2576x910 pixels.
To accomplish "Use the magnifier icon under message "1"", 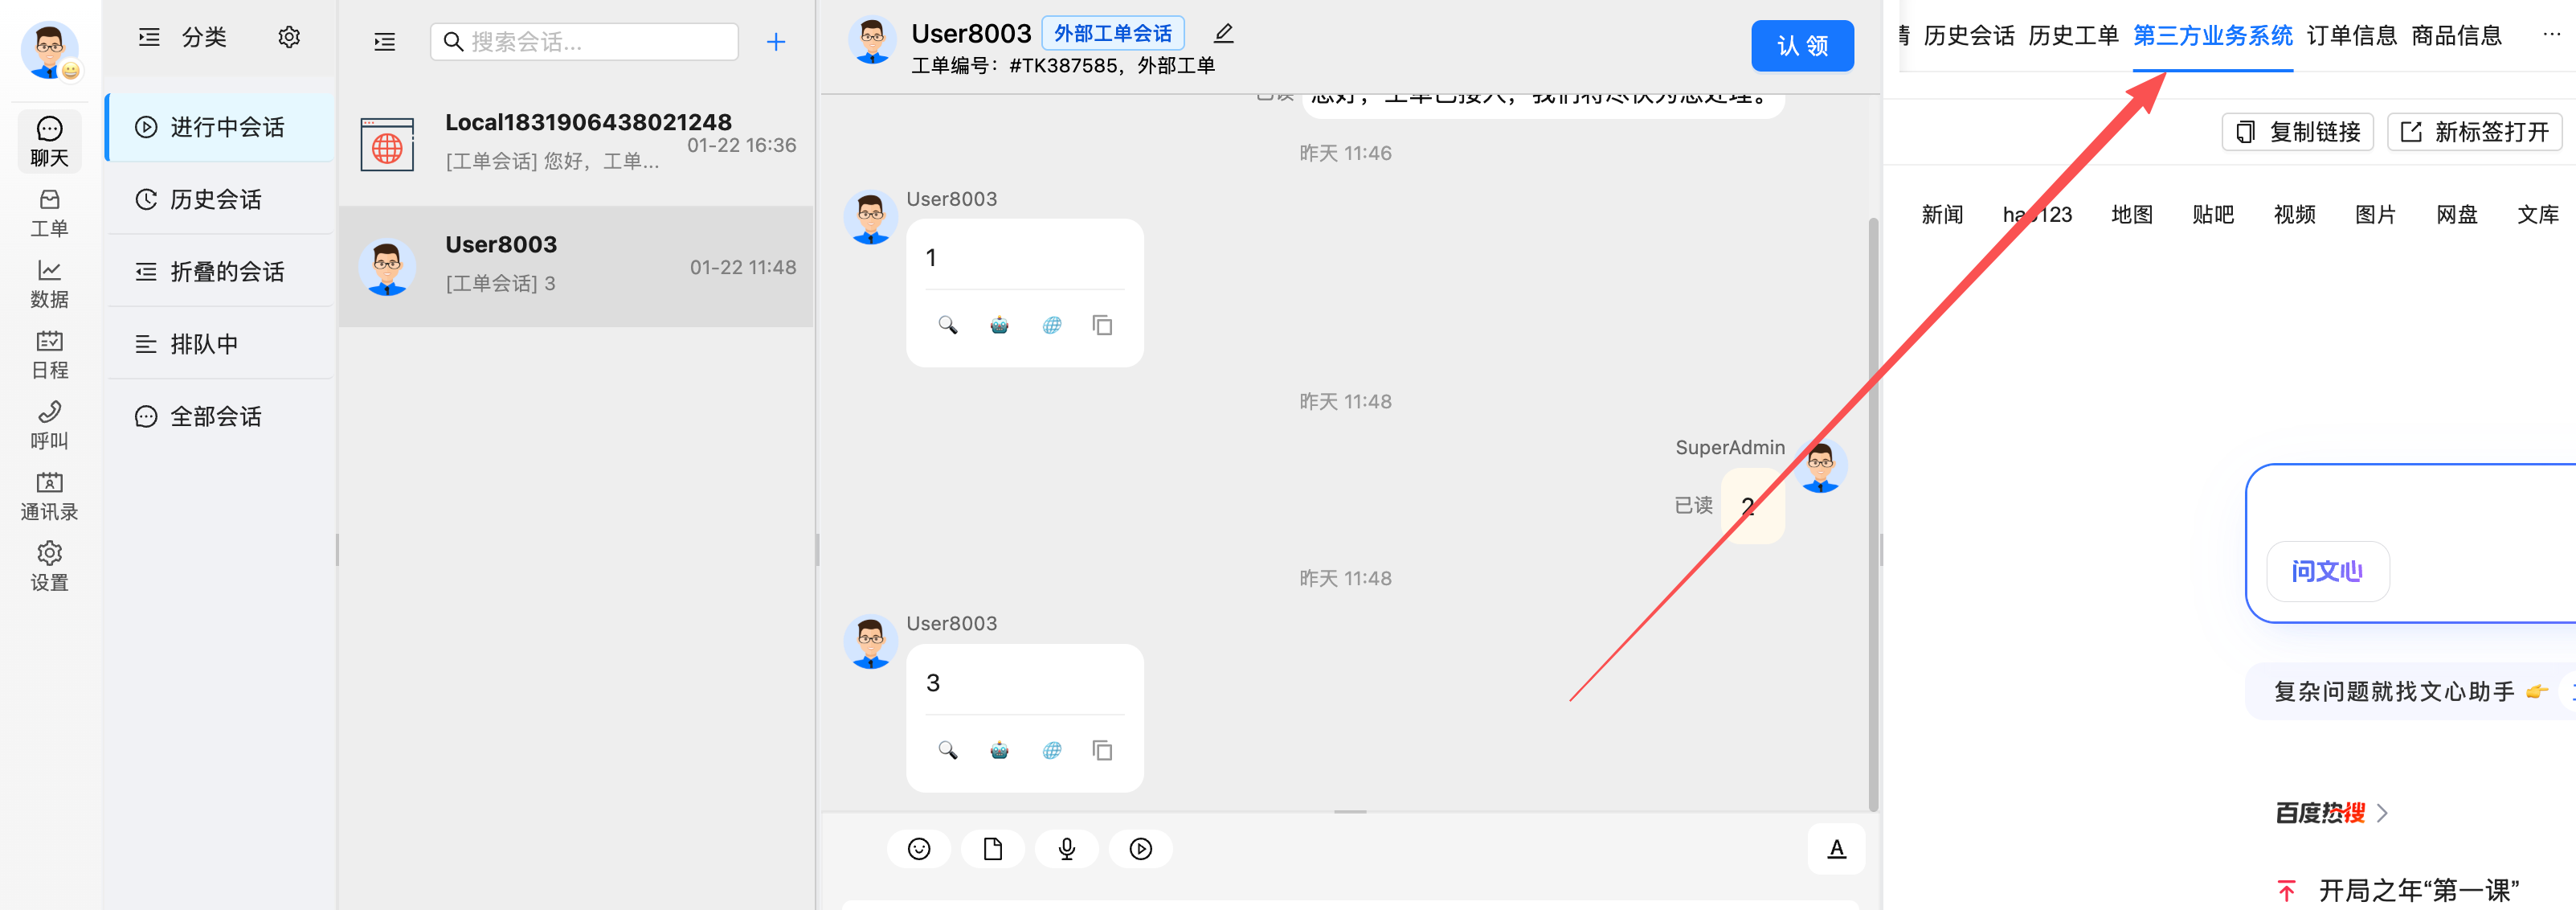I will coord(948,324).
